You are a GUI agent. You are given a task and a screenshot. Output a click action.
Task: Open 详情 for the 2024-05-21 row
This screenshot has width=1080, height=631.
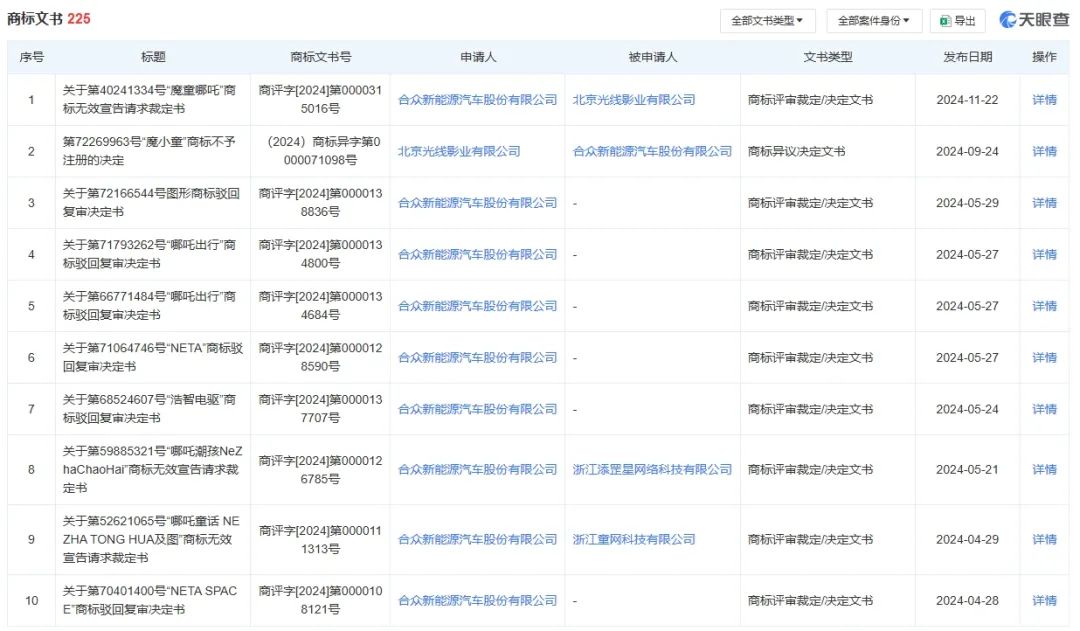1044,470
